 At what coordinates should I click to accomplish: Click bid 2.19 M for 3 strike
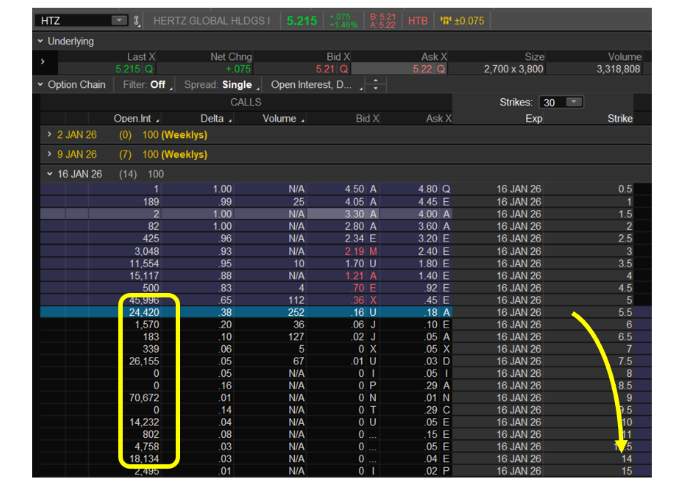[361, 251]
